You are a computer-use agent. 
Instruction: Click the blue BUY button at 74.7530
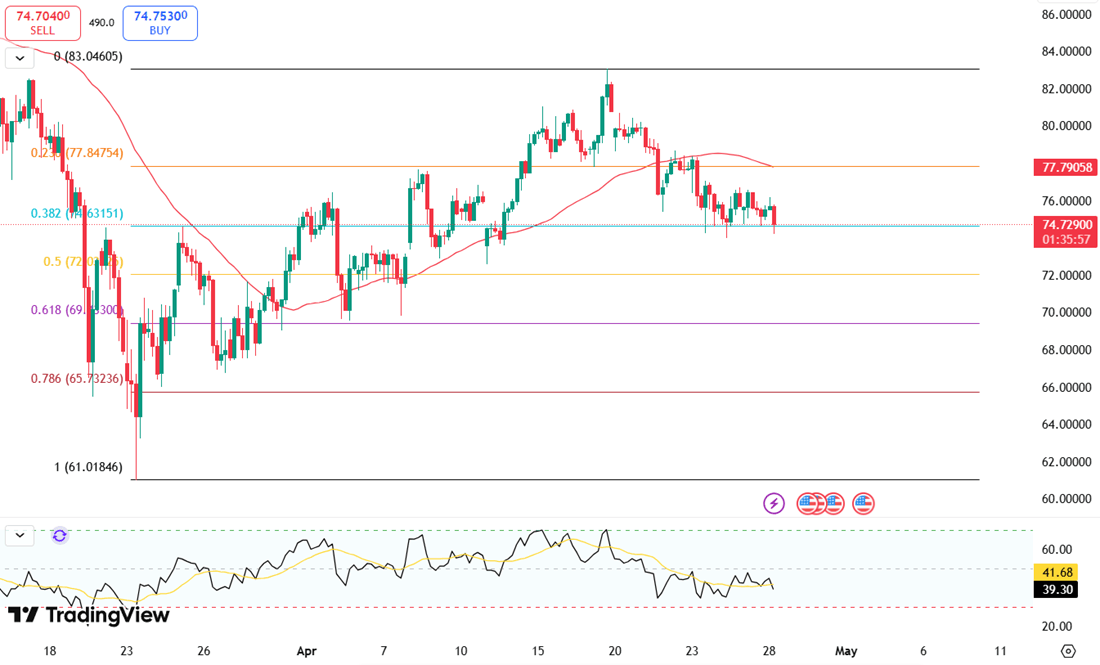160,22
